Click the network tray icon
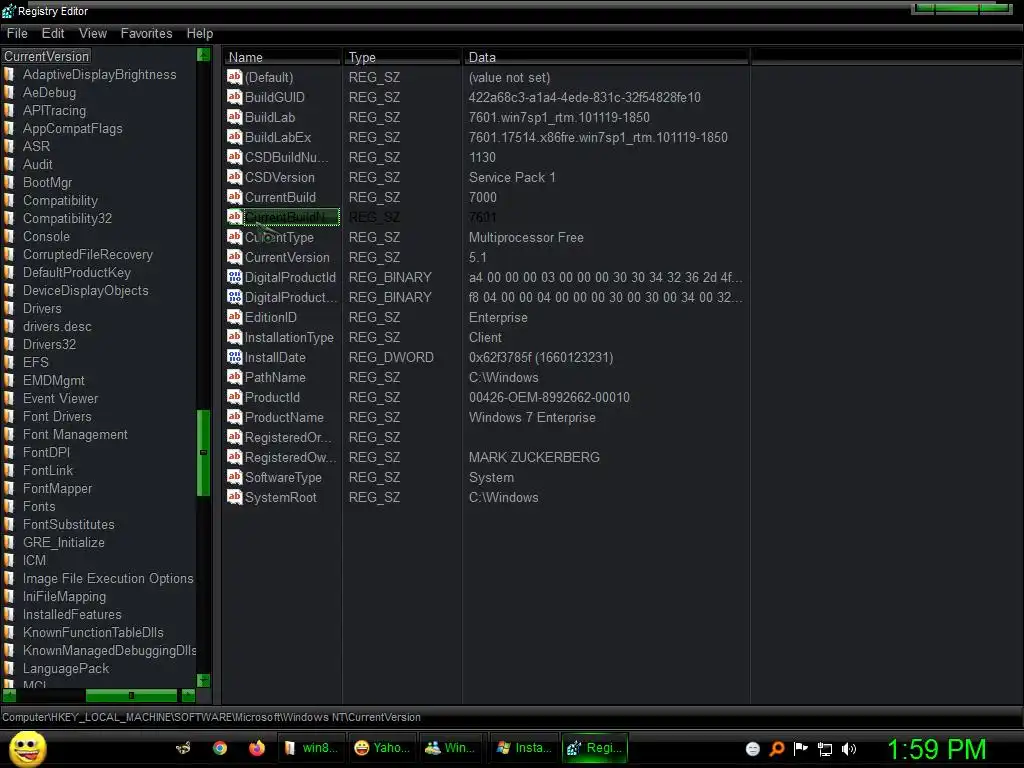 (x=825, y=749)
